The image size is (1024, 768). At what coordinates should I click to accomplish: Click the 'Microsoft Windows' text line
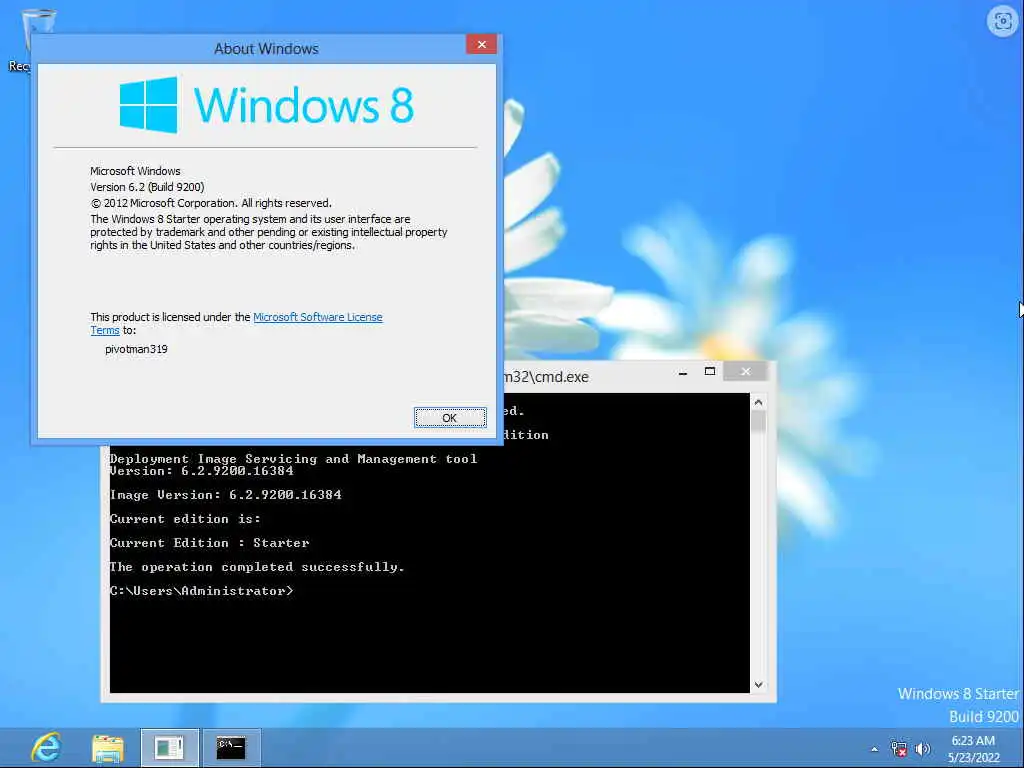[x=135, y=171]
